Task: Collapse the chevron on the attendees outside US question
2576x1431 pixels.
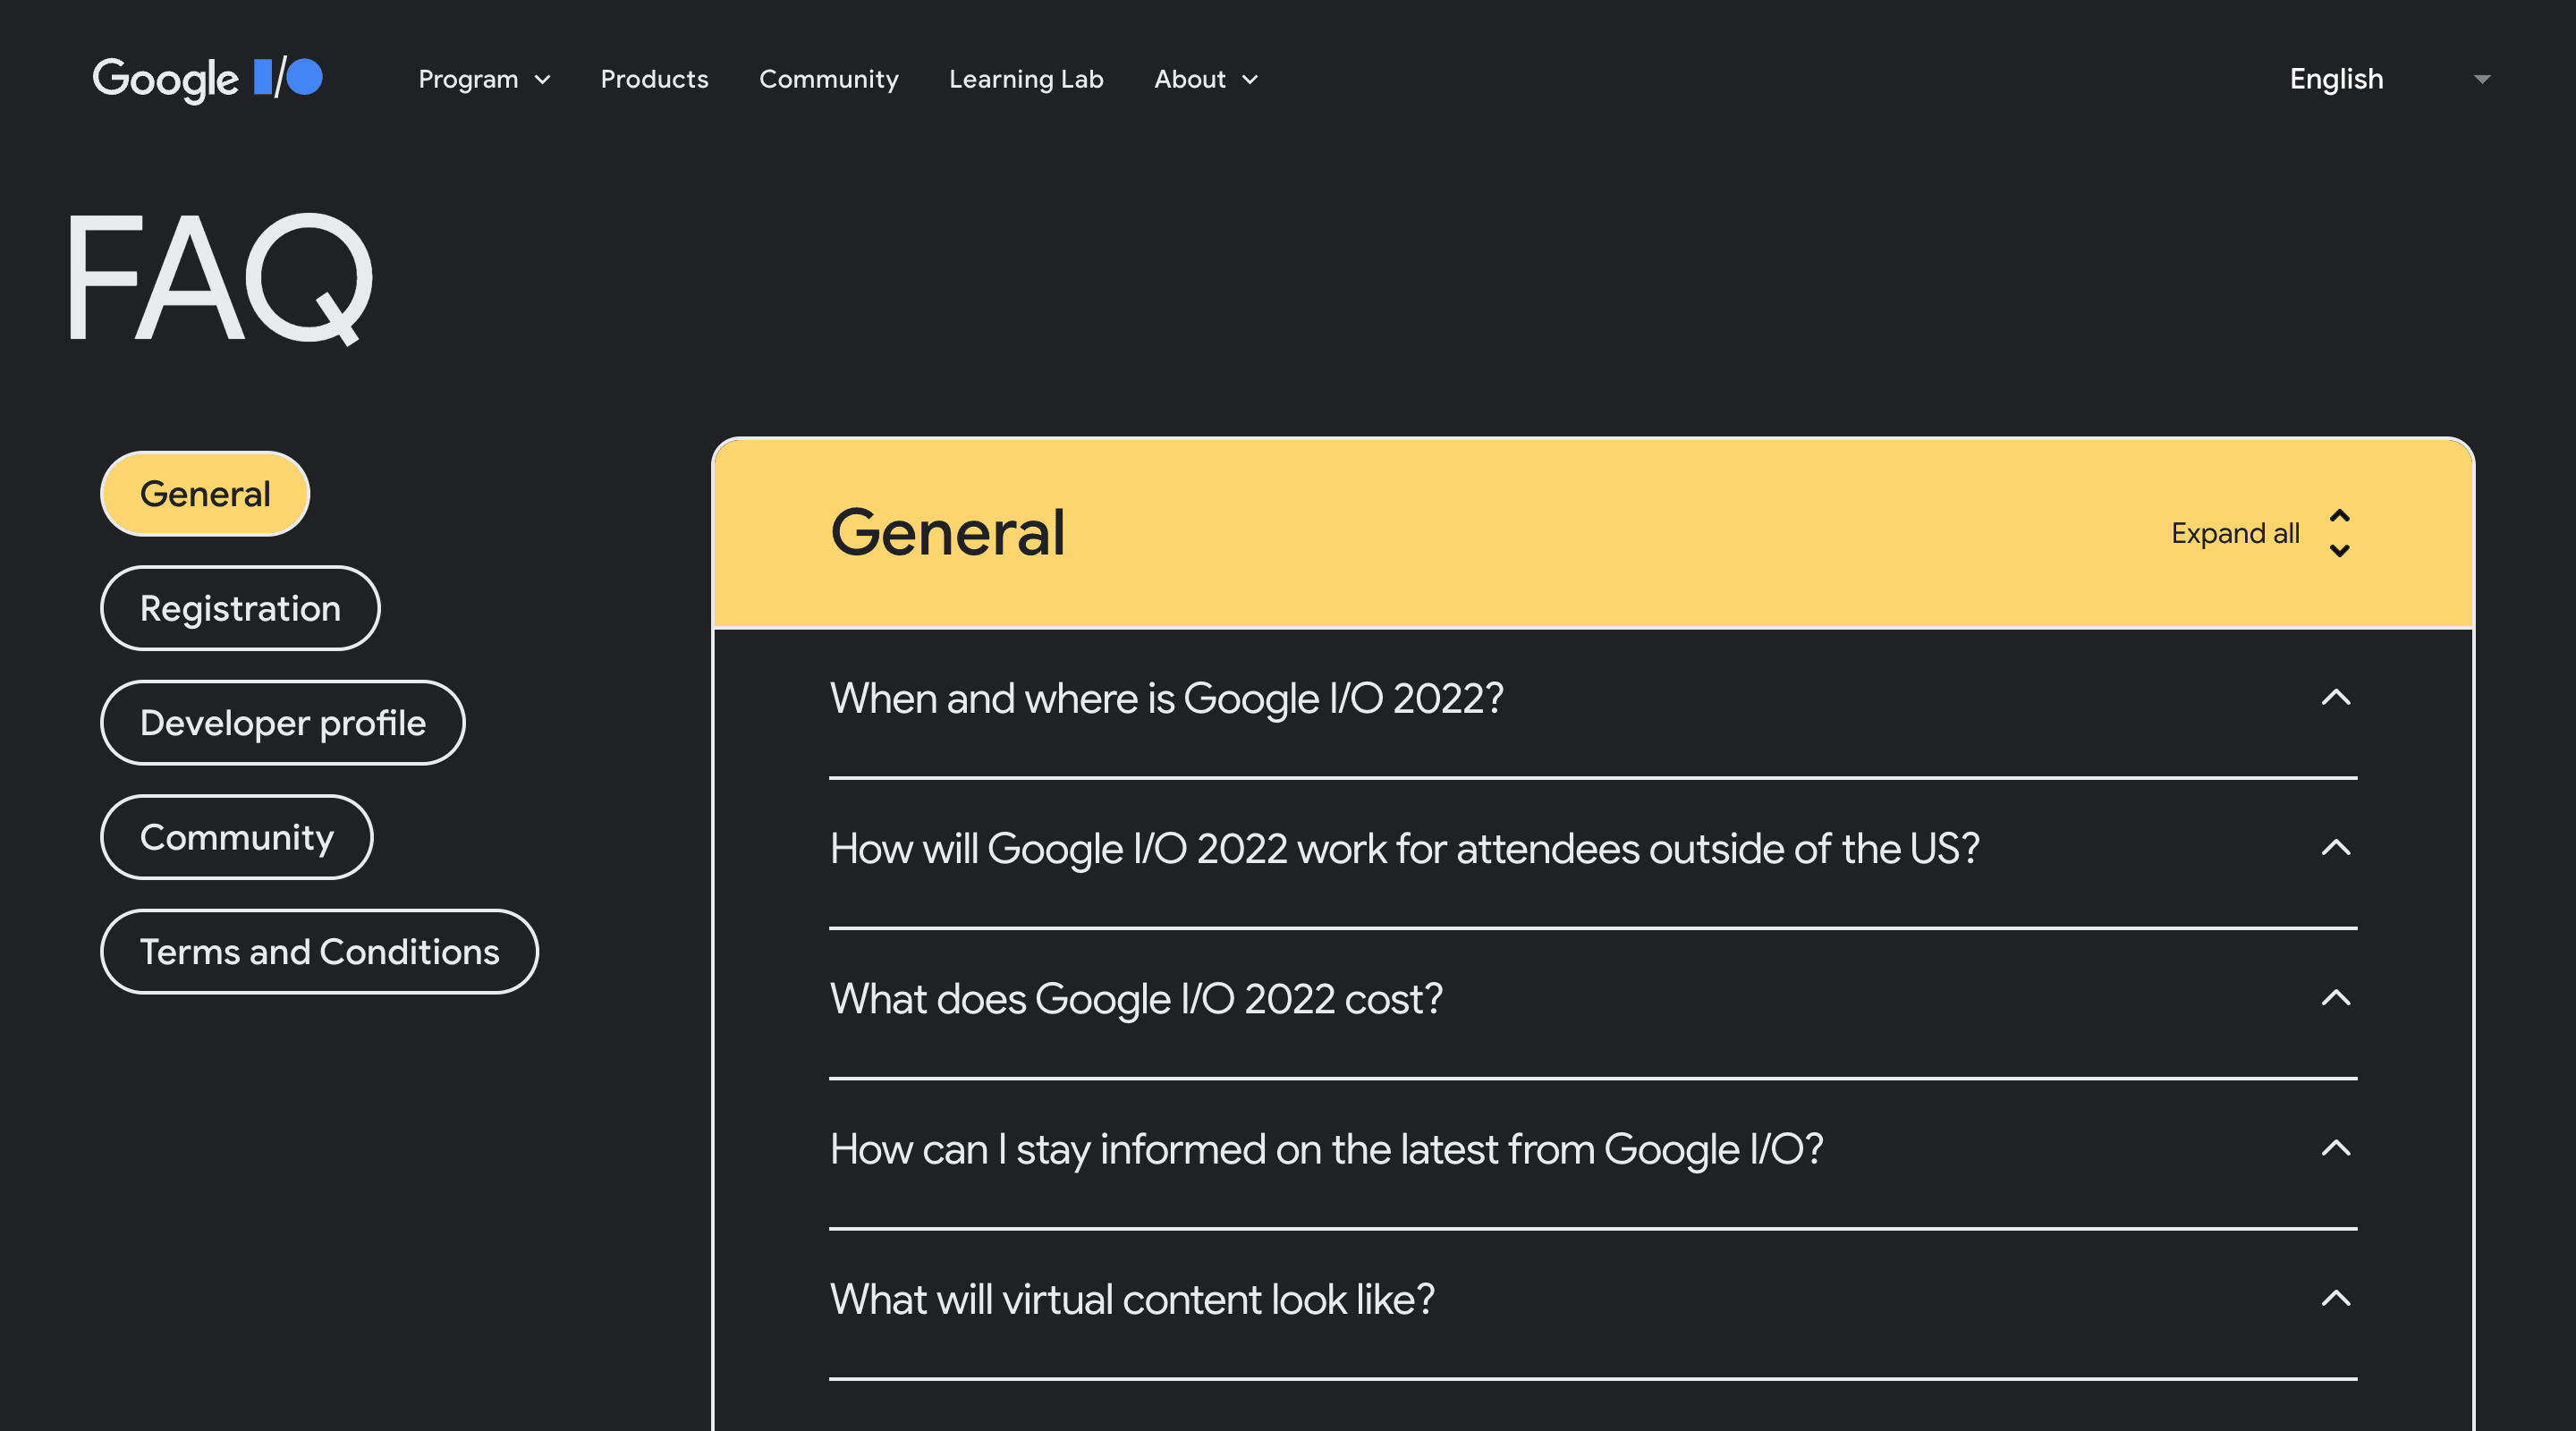Action: [x=2337, y=848]
